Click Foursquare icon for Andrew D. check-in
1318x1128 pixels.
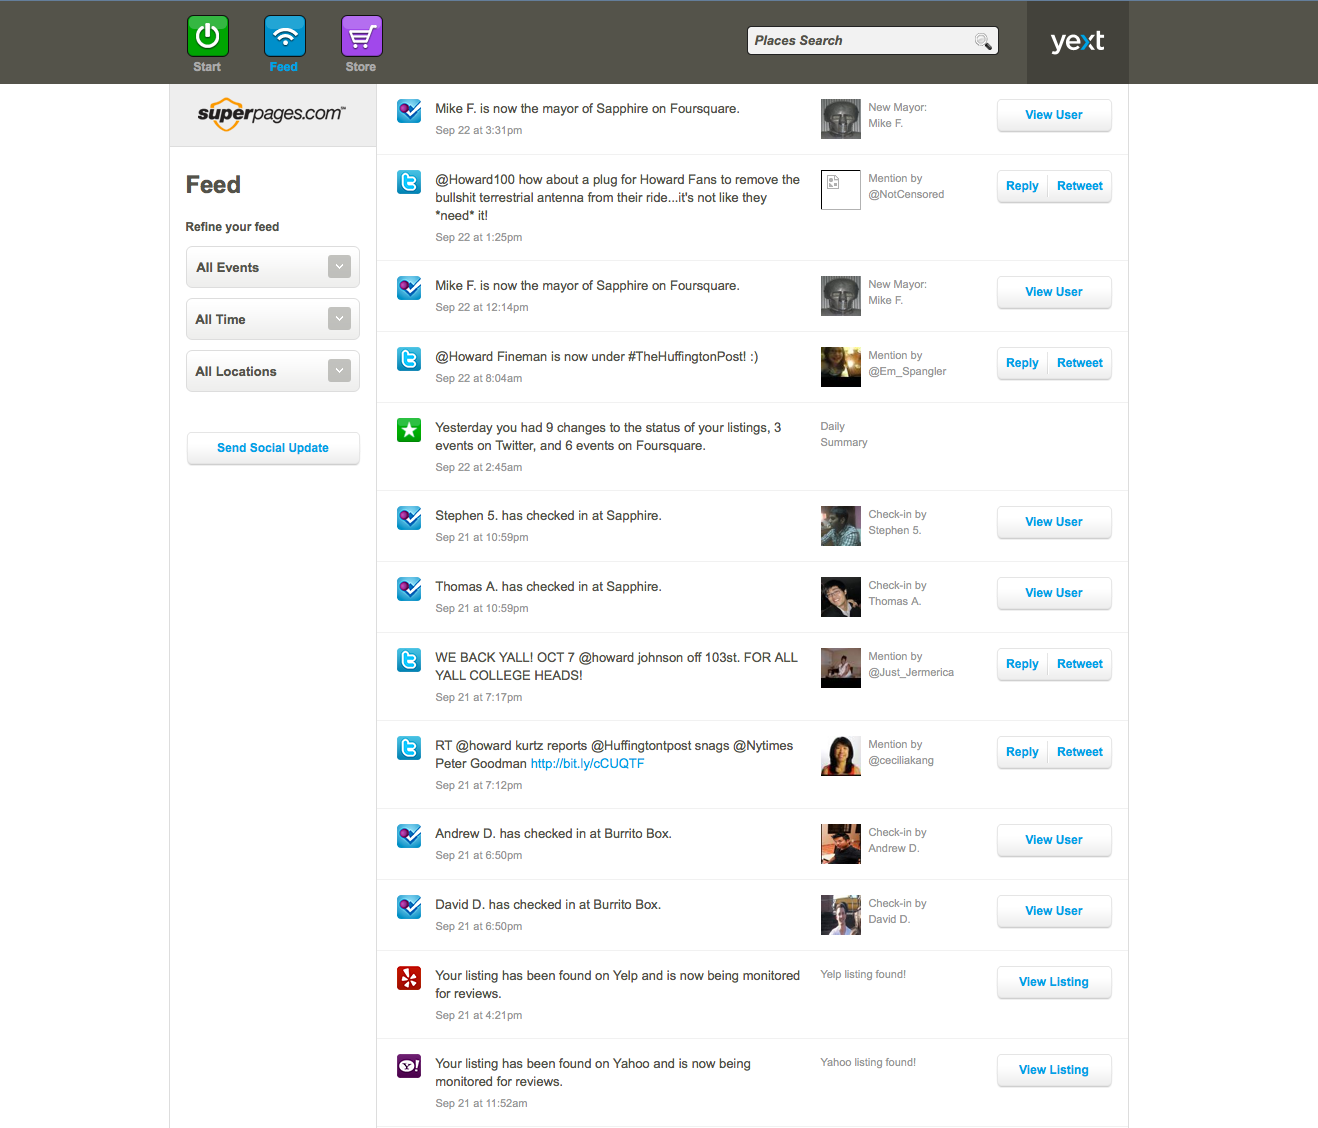(x=409, y=836)
